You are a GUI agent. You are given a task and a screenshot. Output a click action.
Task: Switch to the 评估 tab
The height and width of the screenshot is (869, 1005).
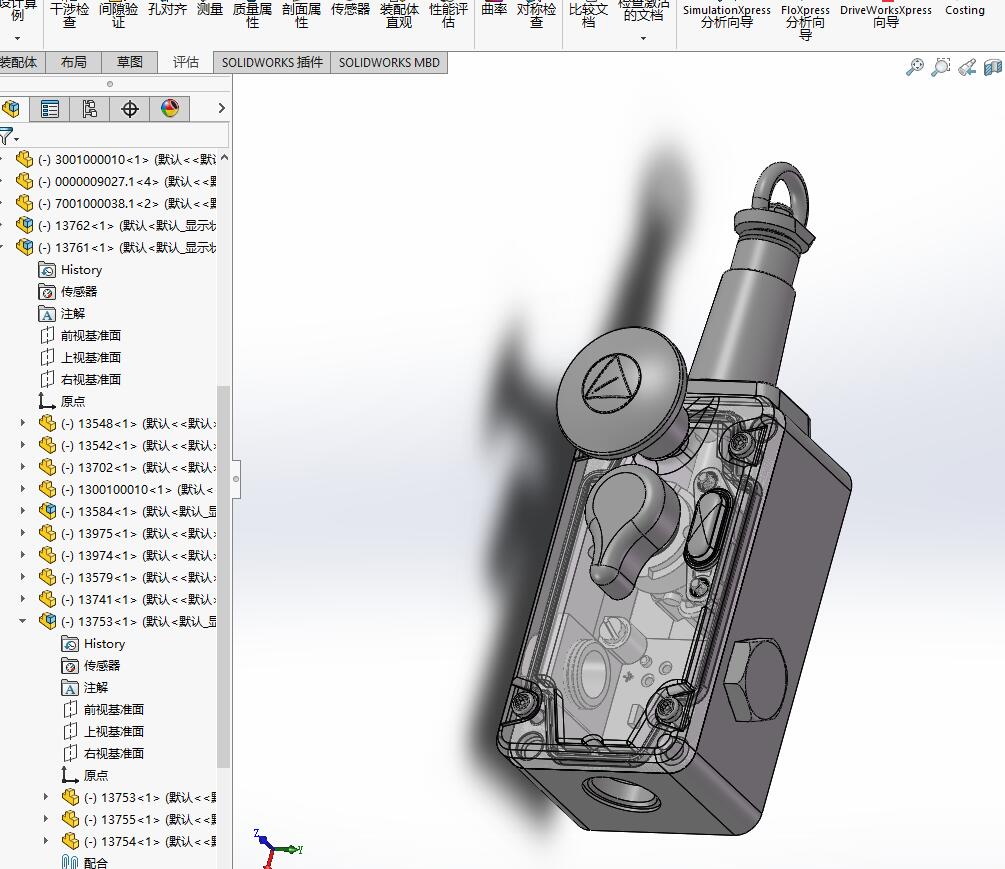tap(186, 62)
